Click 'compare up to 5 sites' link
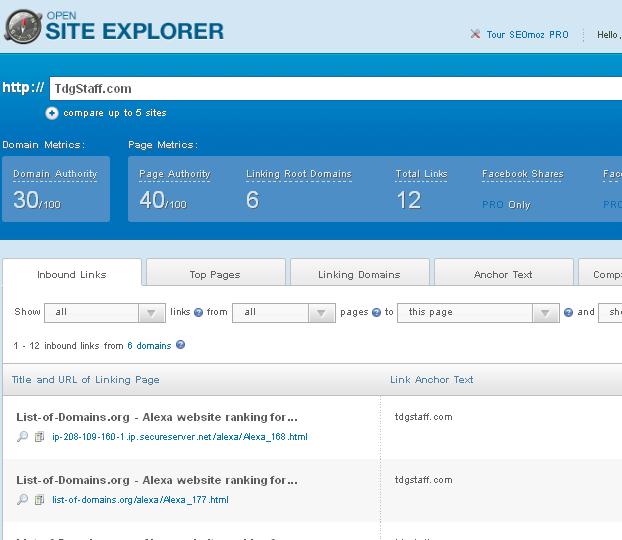This screenshot has height=540, width=622. [115, 113]
